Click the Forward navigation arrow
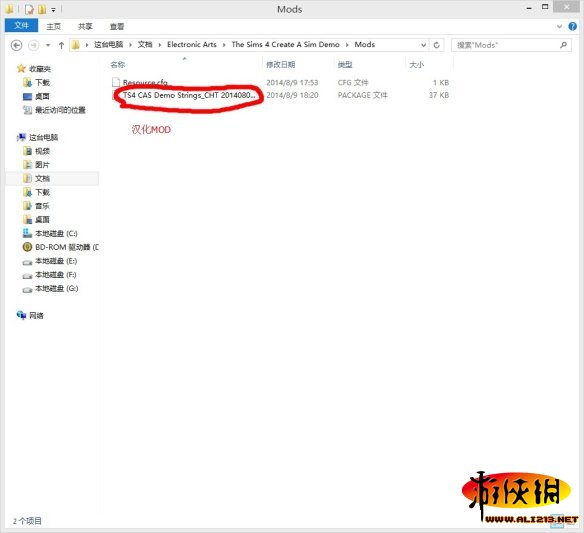The height and width of the screenshot is (533, 584). [34, 45]
